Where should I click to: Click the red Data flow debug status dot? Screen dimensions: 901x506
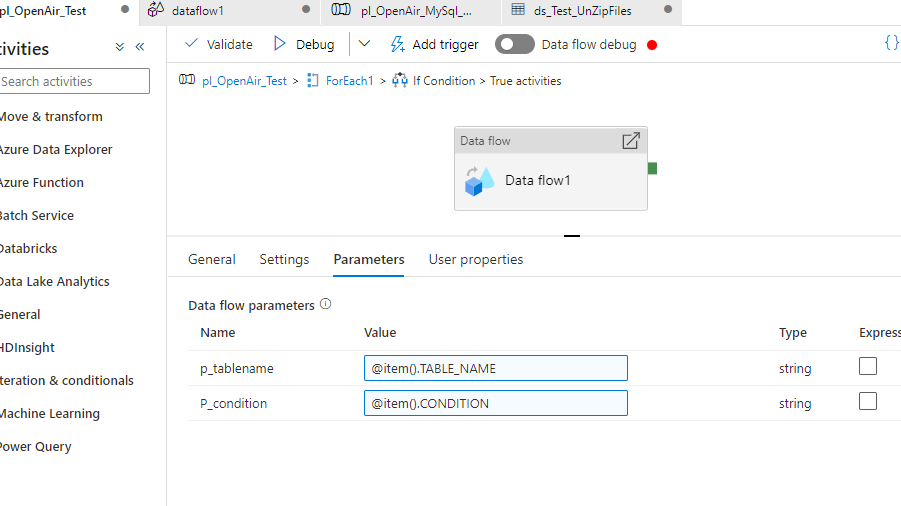pyautogui.click(x=652, y=45)
